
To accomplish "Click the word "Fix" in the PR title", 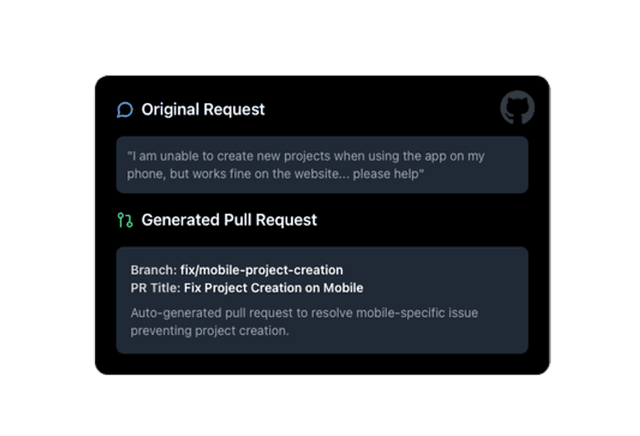I will pyautogui.click(x=193, y=288).
